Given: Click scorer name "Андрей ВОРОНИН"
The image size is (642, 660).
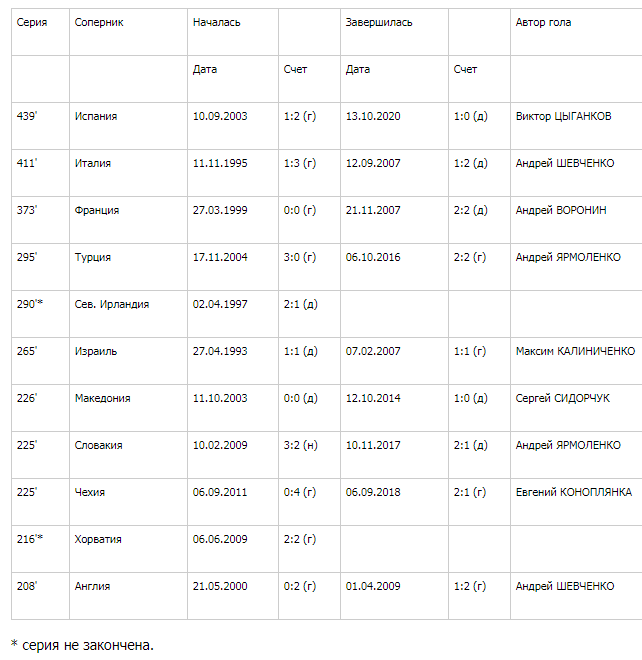Looking at the screenshot, I should [x=561, y=210].
